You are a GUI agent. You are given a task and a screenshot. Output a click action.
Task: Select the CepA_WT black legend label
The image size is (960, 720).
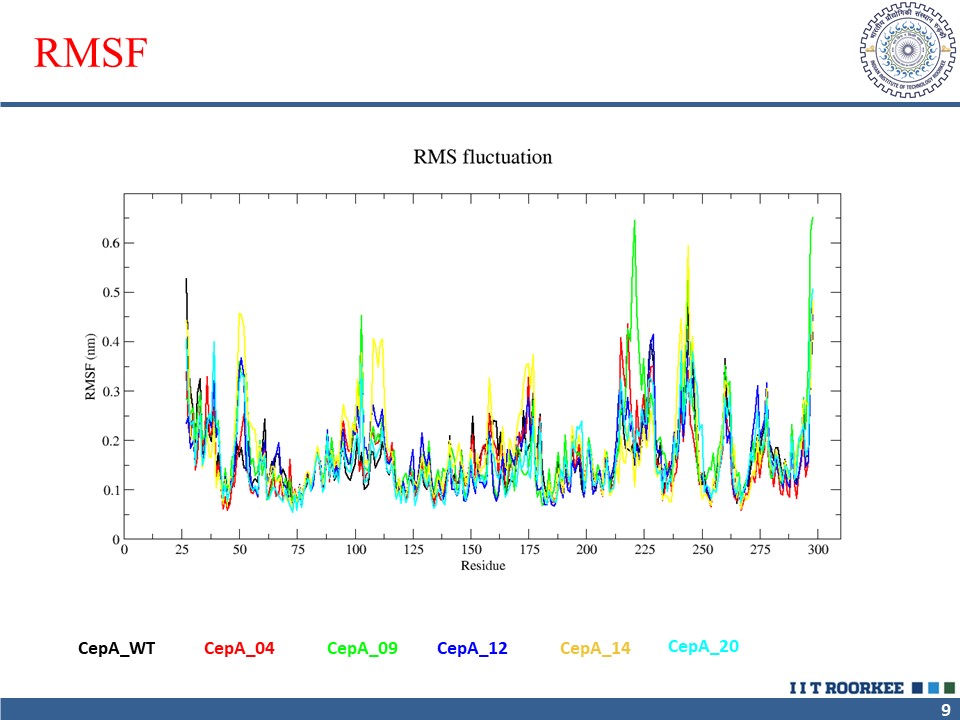pyautogui.click(x=117, y=649)
